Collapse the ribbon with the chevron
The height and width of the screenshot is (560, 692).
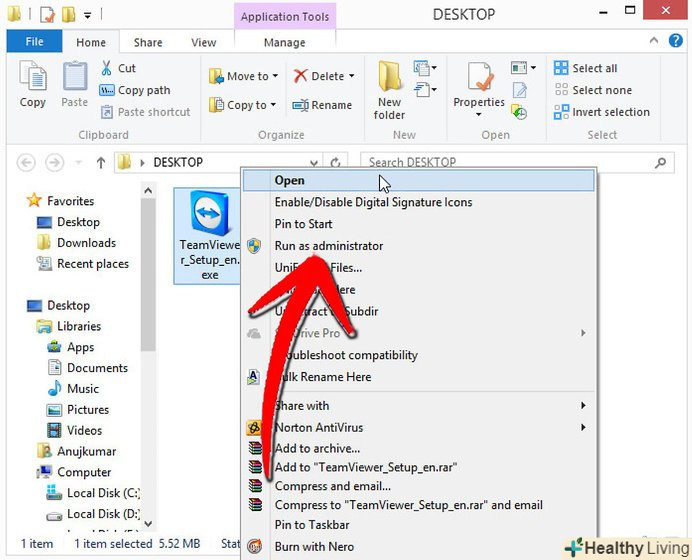[x=654, y=41]
